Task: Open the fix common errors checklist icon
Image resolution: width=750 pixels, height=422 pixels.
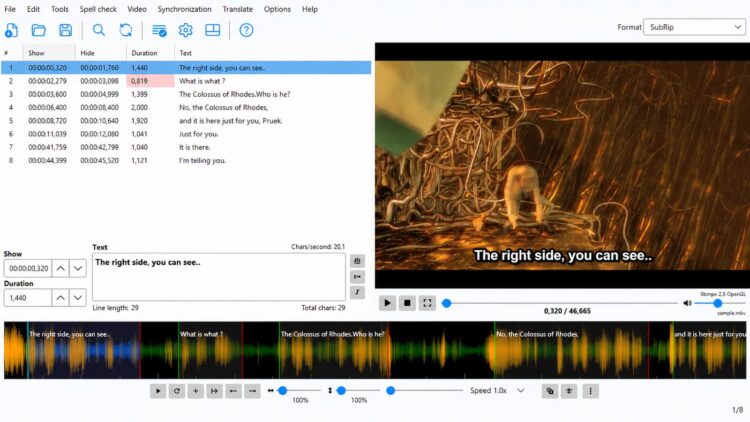Action: [x=159, y=30]
